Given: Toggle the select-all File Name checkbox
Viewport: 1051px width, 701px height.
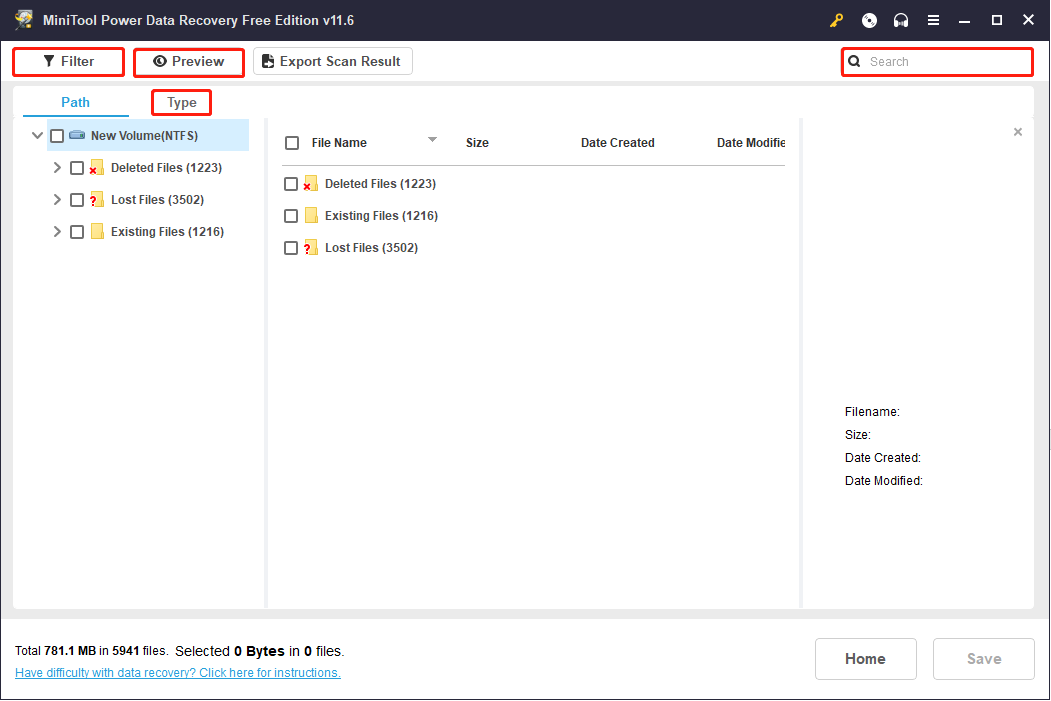Looking at the screenshot, I should (292, 143).
